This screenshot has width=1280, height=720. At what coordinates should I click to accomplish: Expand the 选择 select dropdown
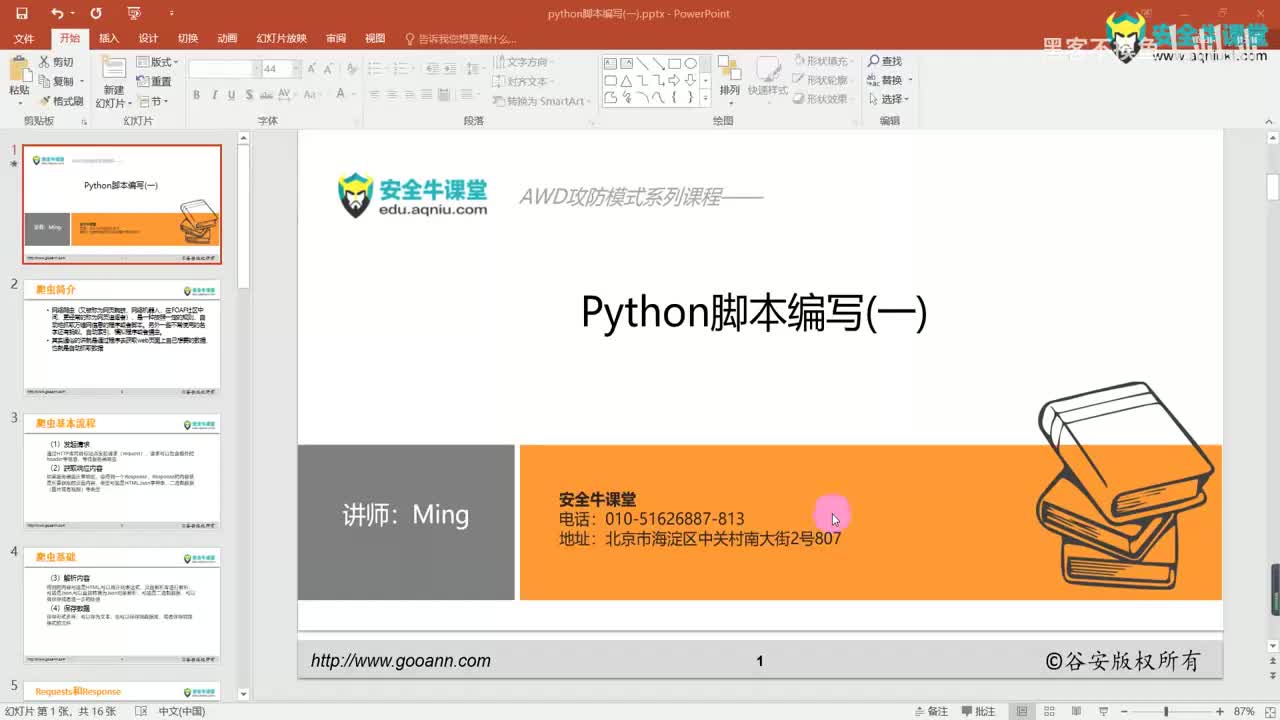pos(889,99)
